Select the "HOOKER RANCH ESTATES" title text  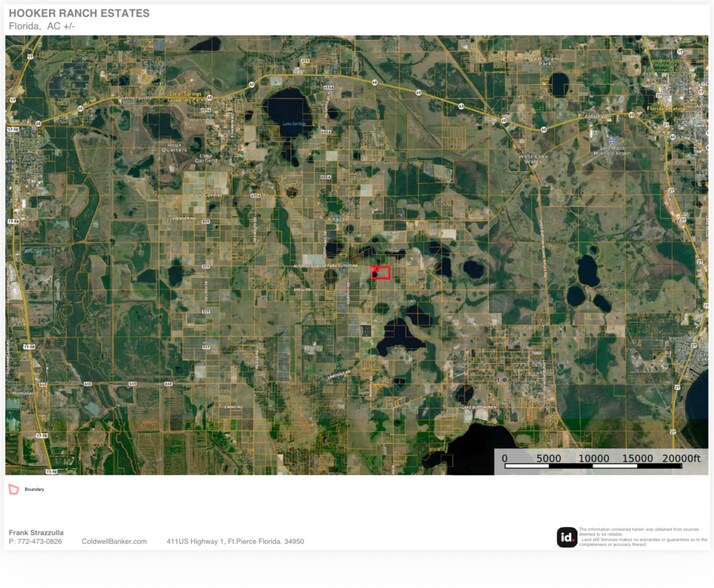[79, 13]
